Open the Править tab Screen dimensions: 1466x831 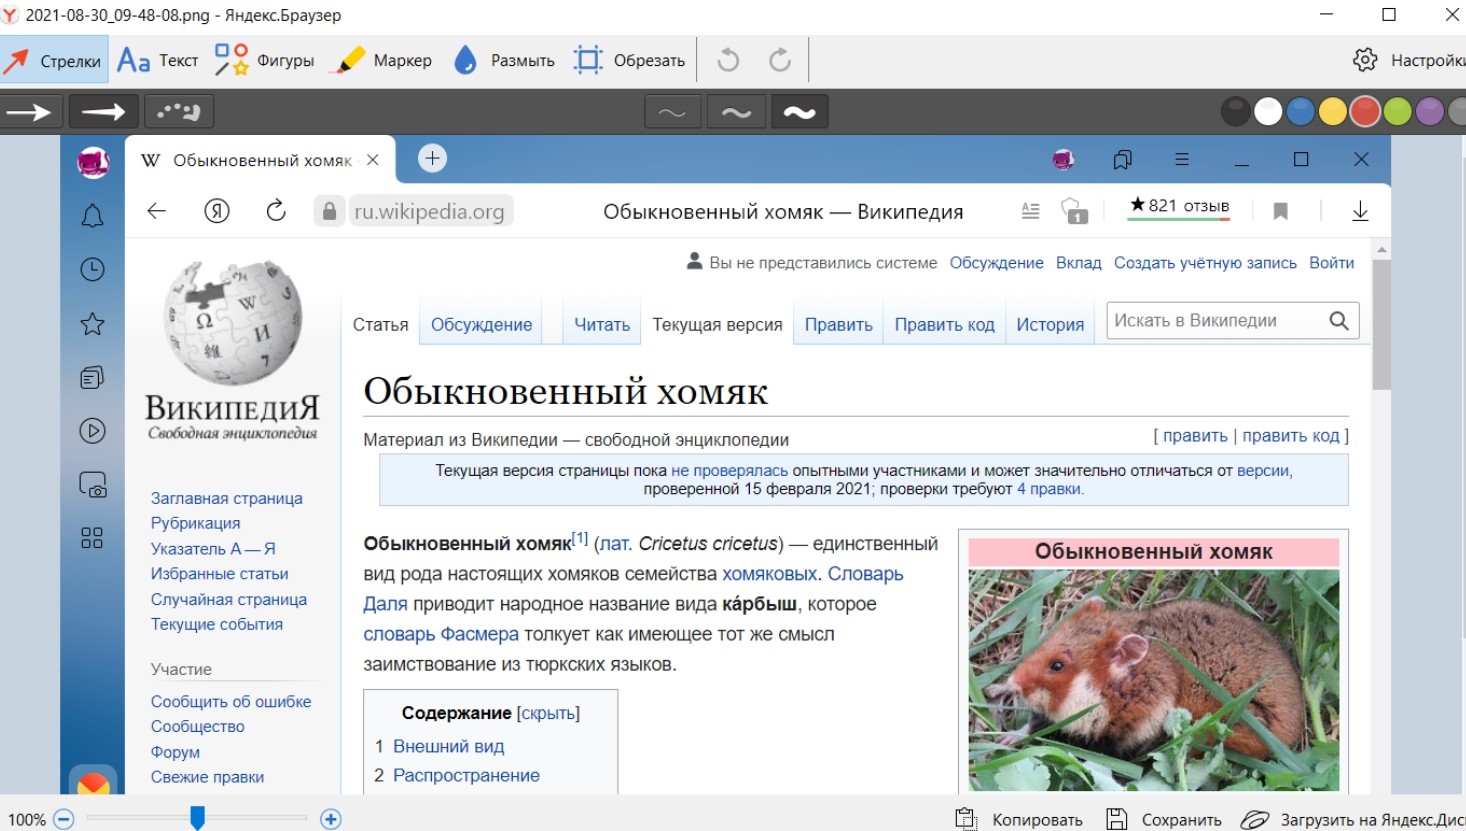click(x=838, y=325)
